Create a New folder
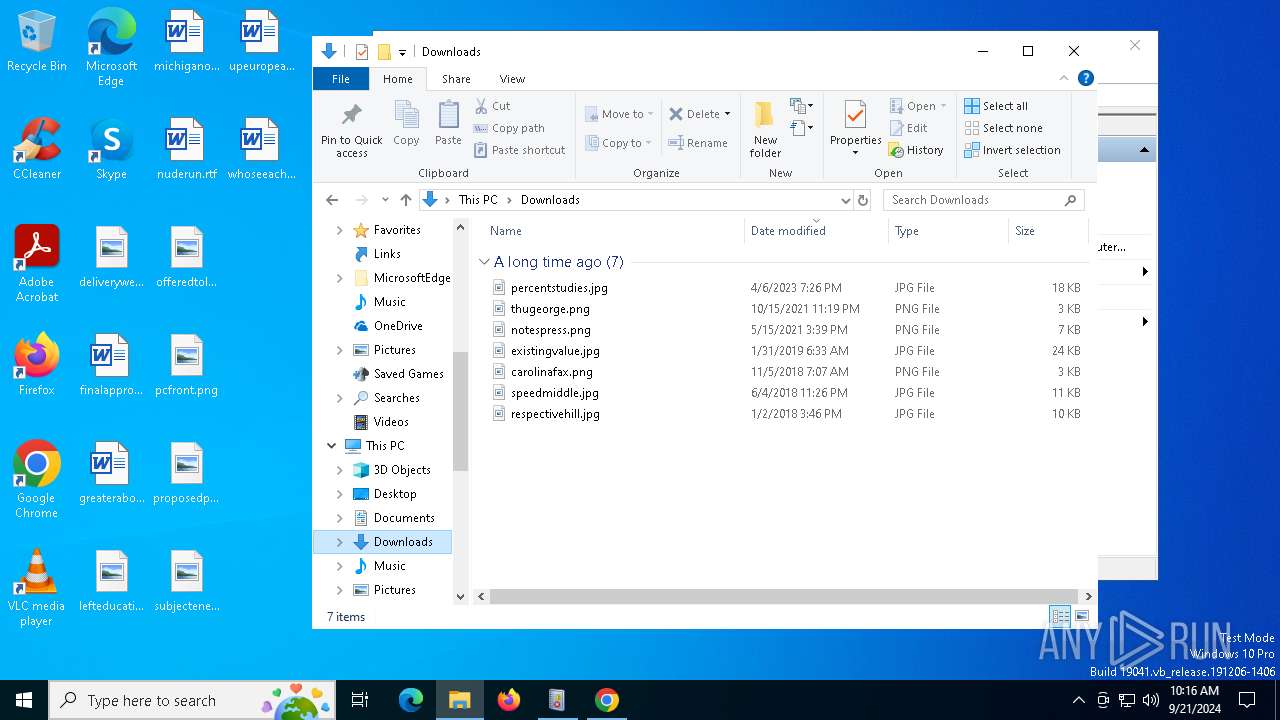Screen dimensions: 1280x720 click(x=765, y=129)
